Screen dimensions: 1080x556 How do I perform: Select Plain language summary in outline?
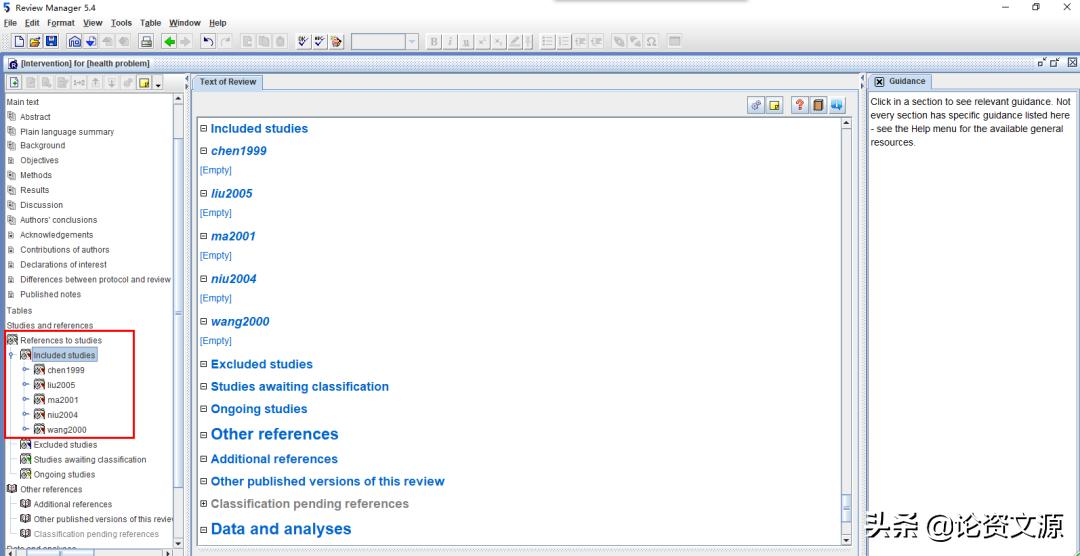pos(67,132)
